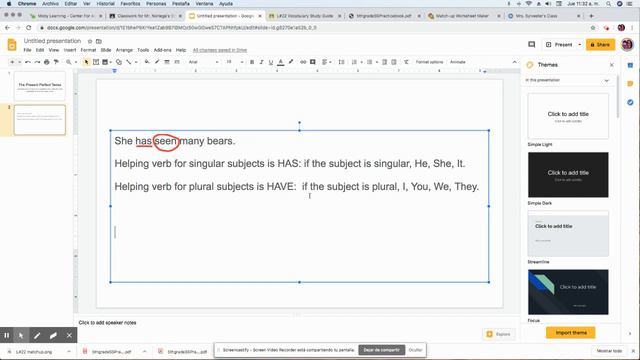Click the Format options button
This screenshot has width=640, height=360.
tap(429, 62)
